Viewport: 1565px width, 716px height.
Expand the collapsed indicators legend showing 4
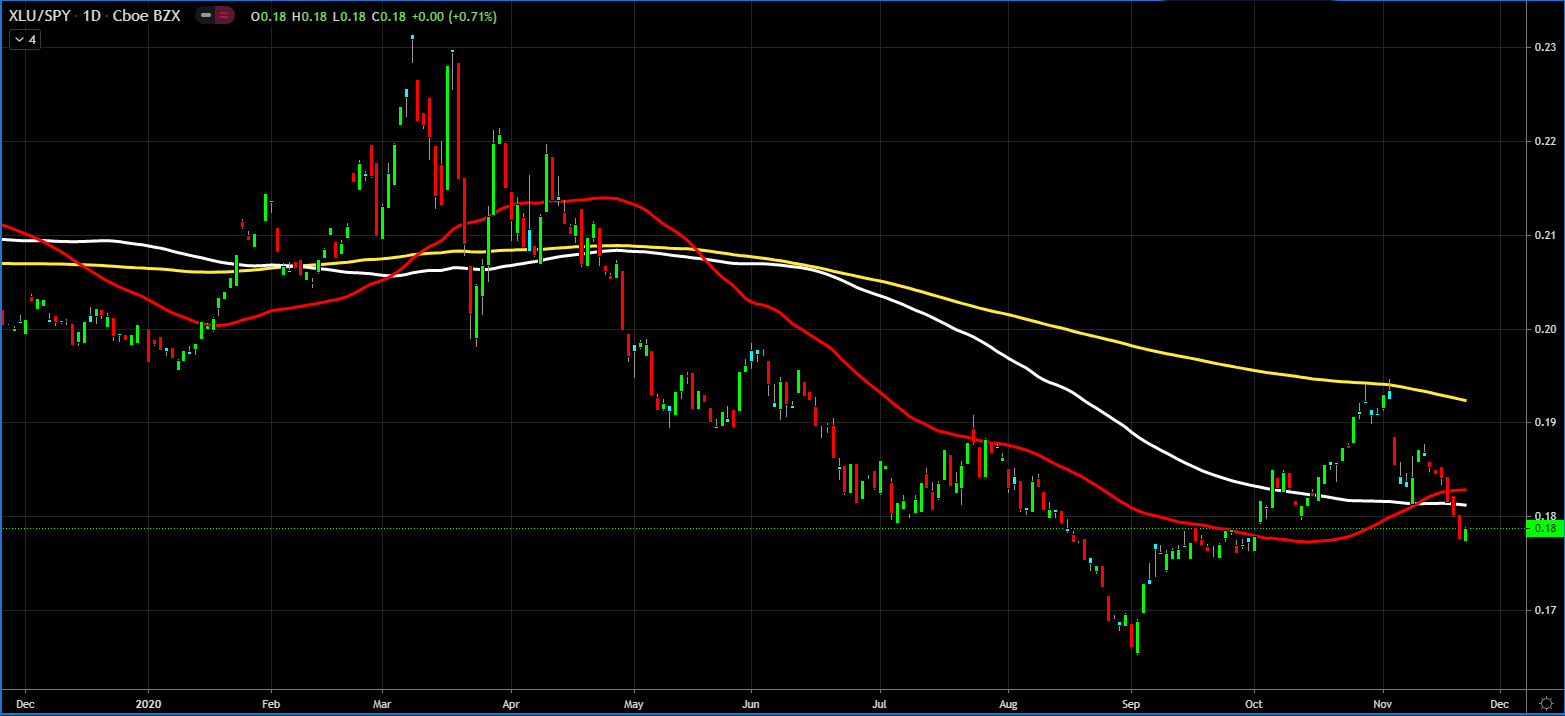point(23,40)
